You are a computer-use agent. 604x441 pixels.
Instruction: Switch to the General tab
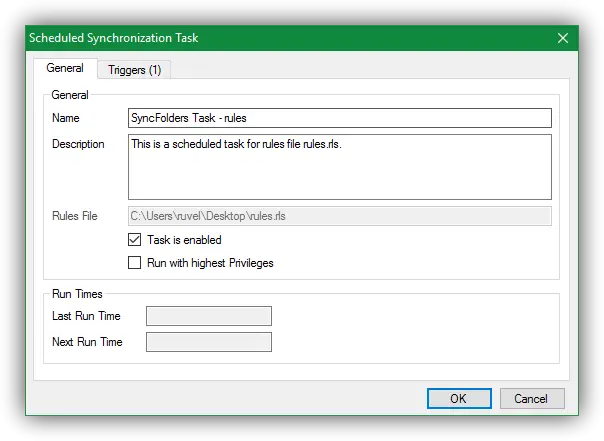65,69
